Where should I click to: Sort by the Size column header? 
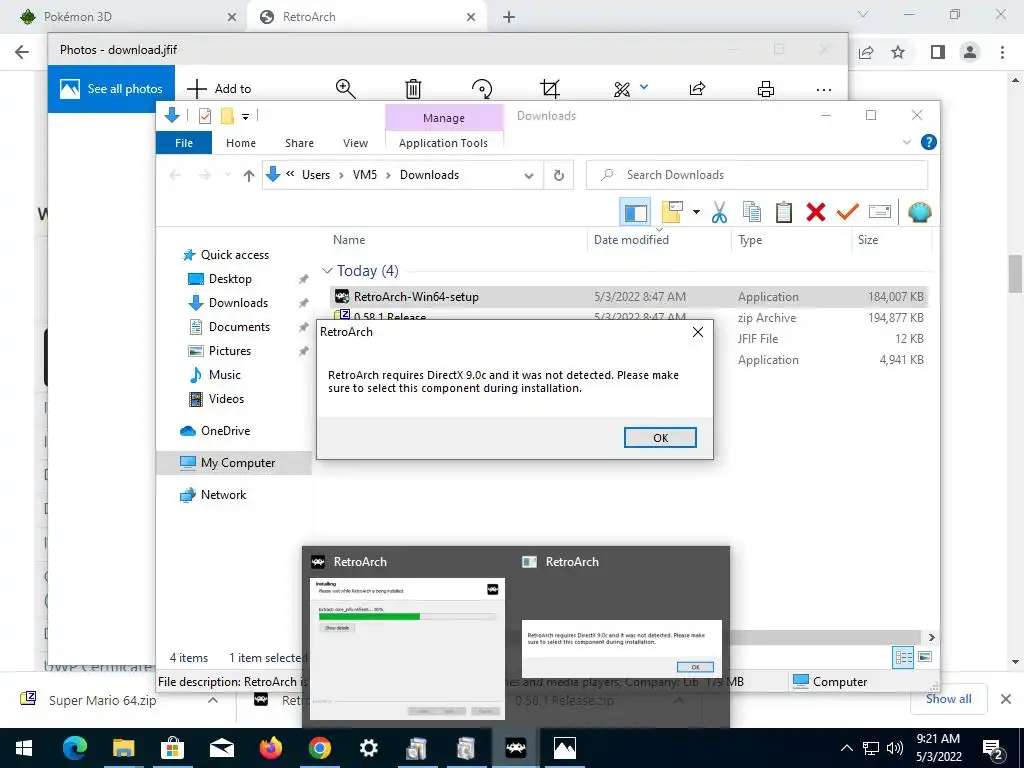(x=868, y=240)
